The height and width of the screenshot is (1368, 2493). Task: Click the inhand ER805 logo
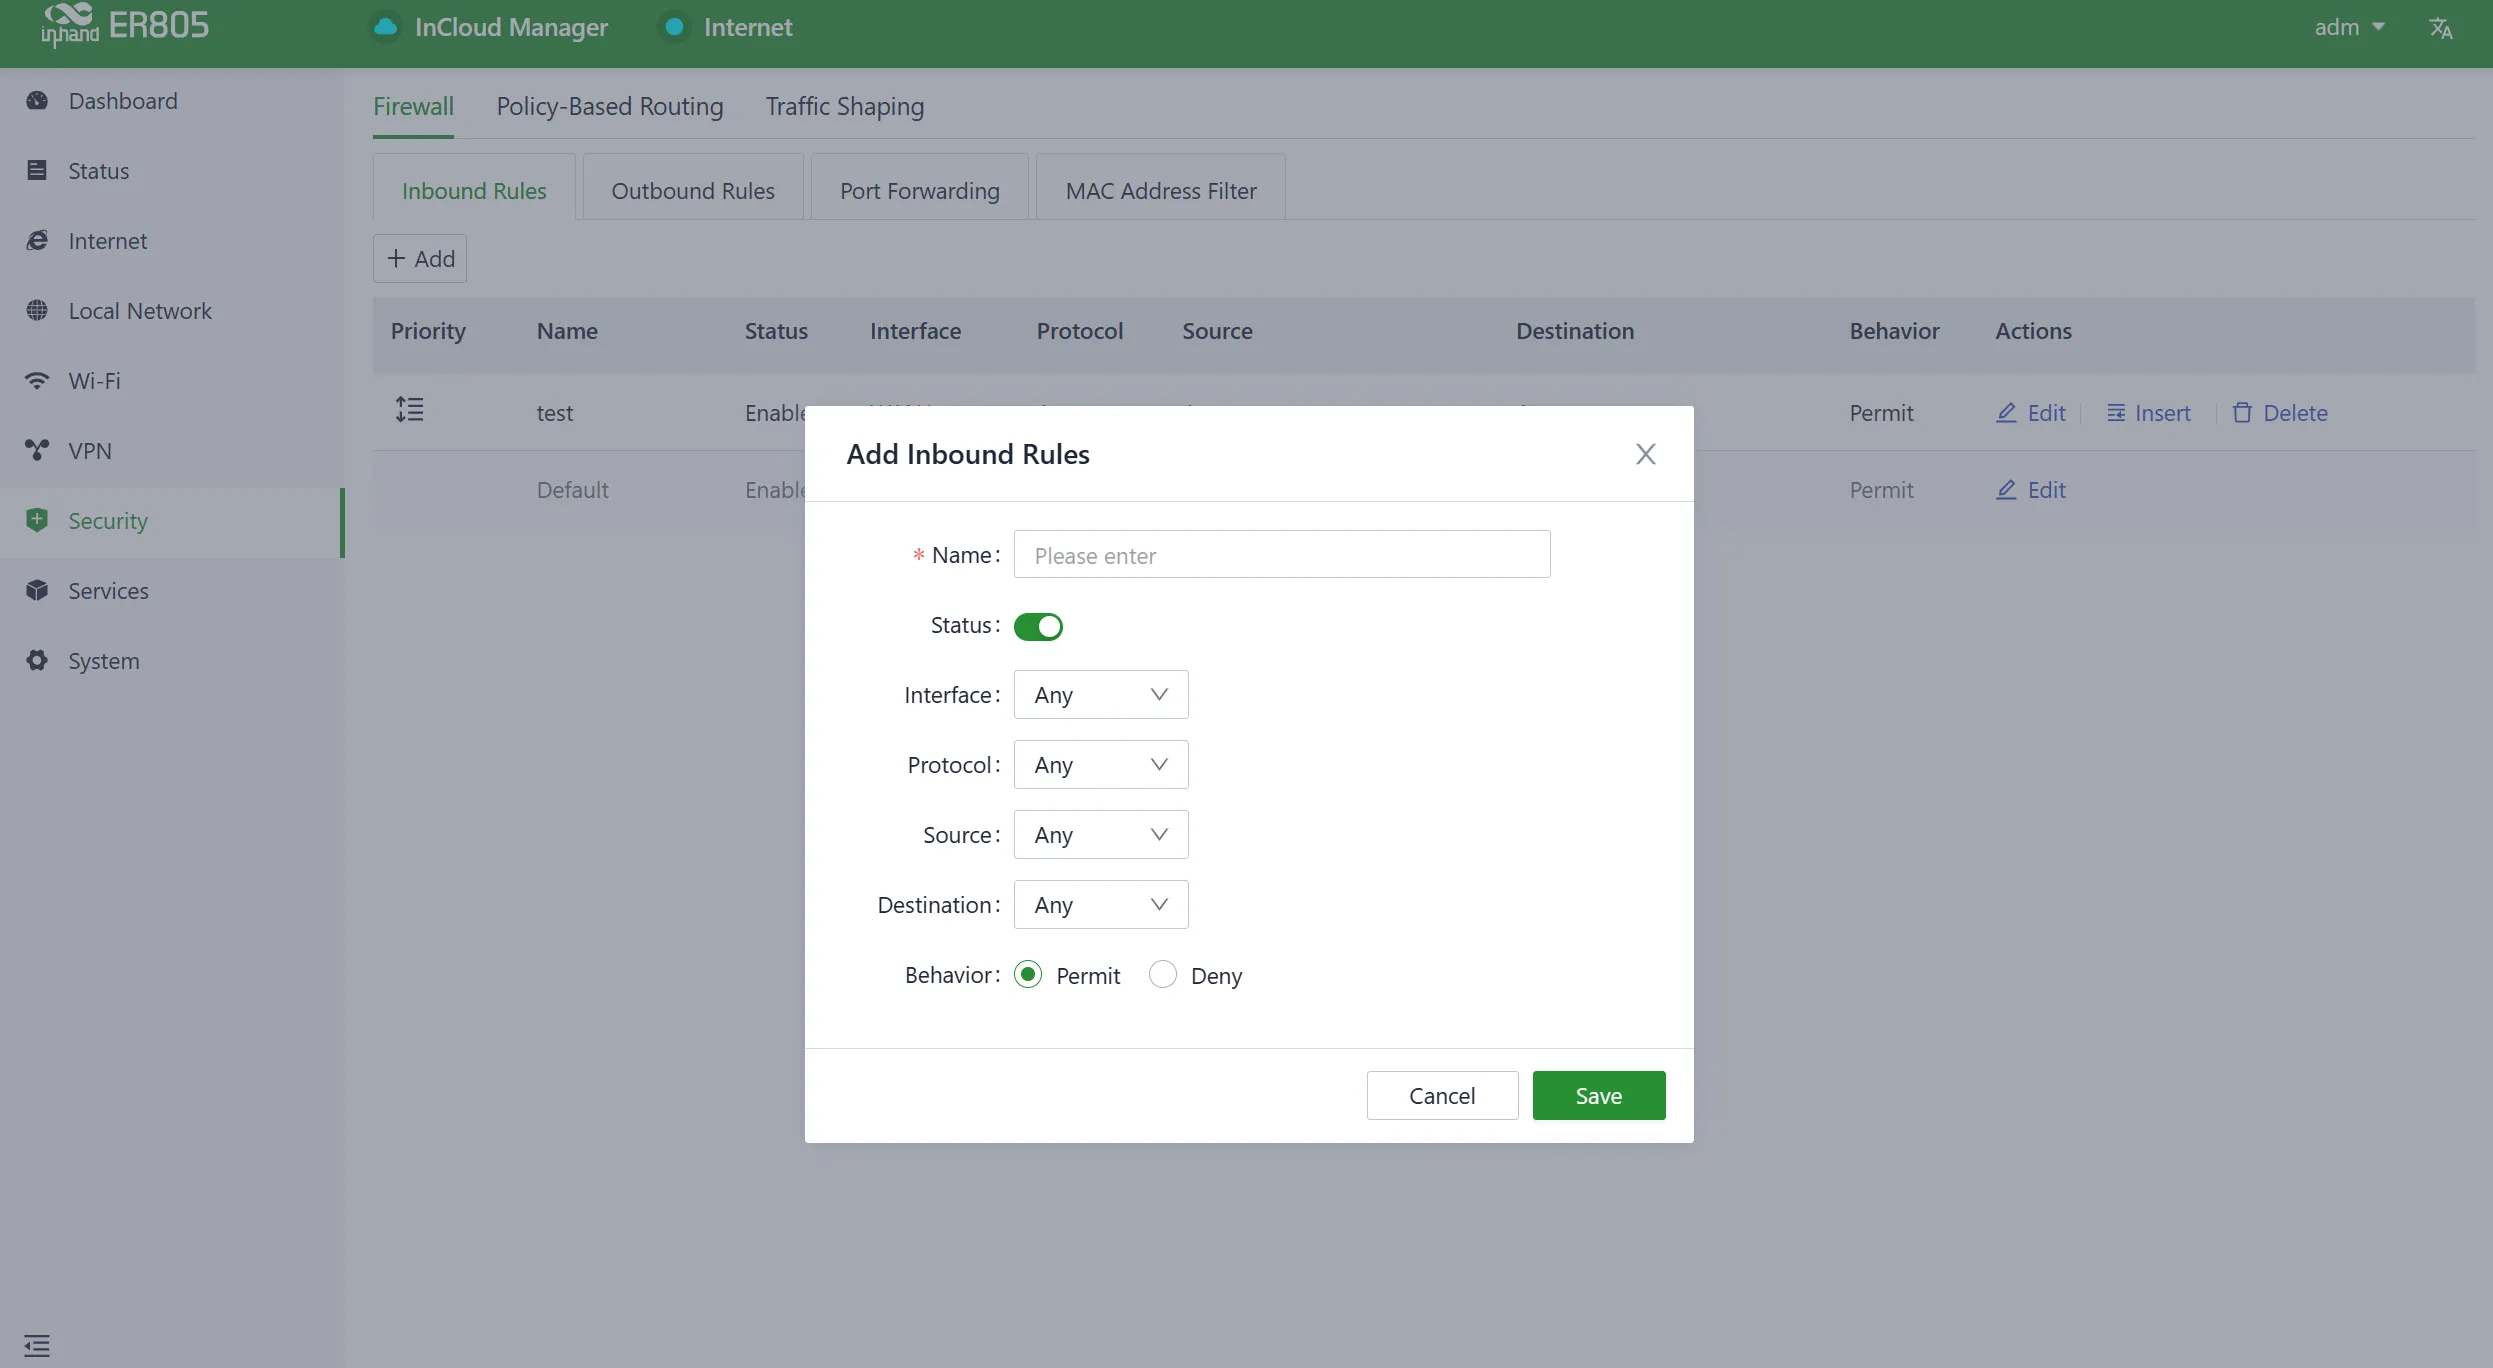[x=125, y=26]
